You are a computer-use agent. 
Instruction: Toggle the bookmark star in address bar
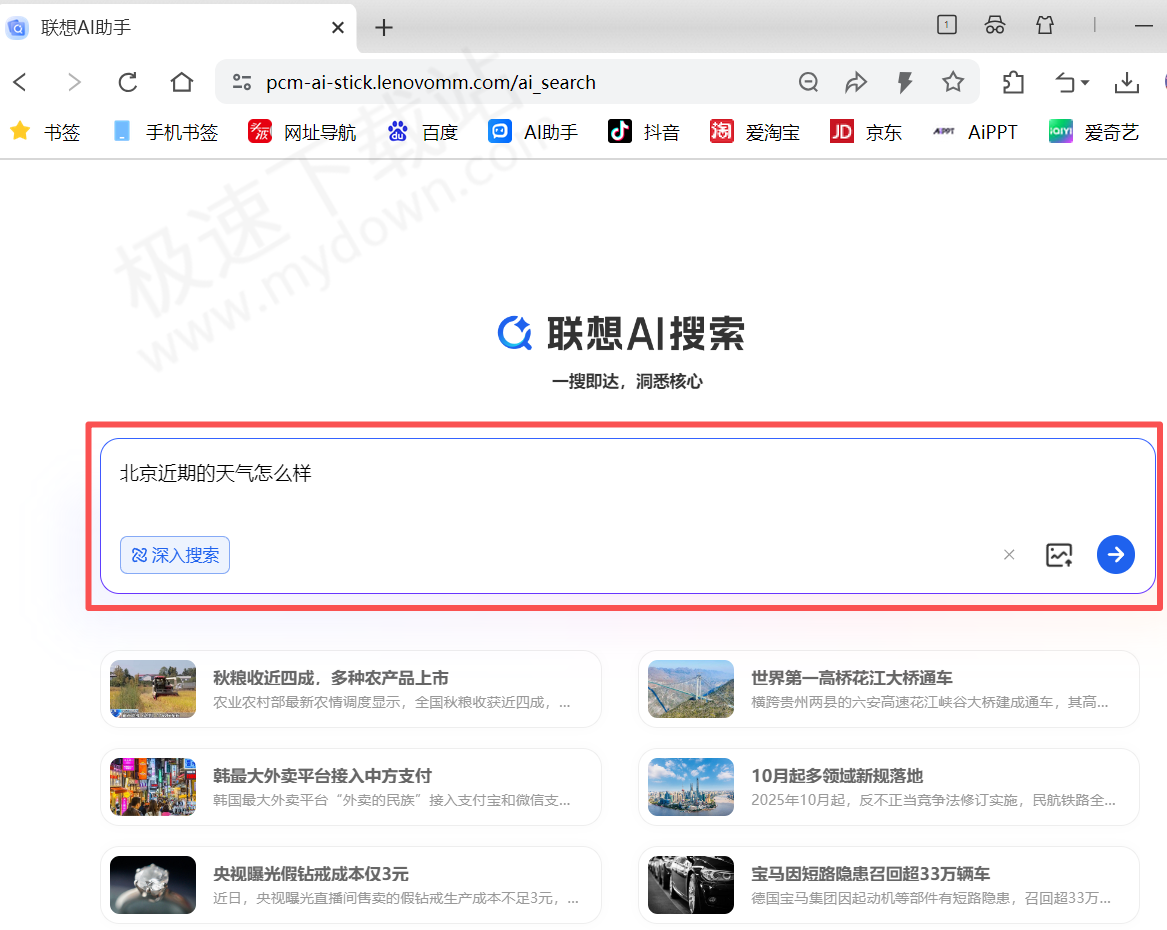pyautogui.click(x=953, y=82)
